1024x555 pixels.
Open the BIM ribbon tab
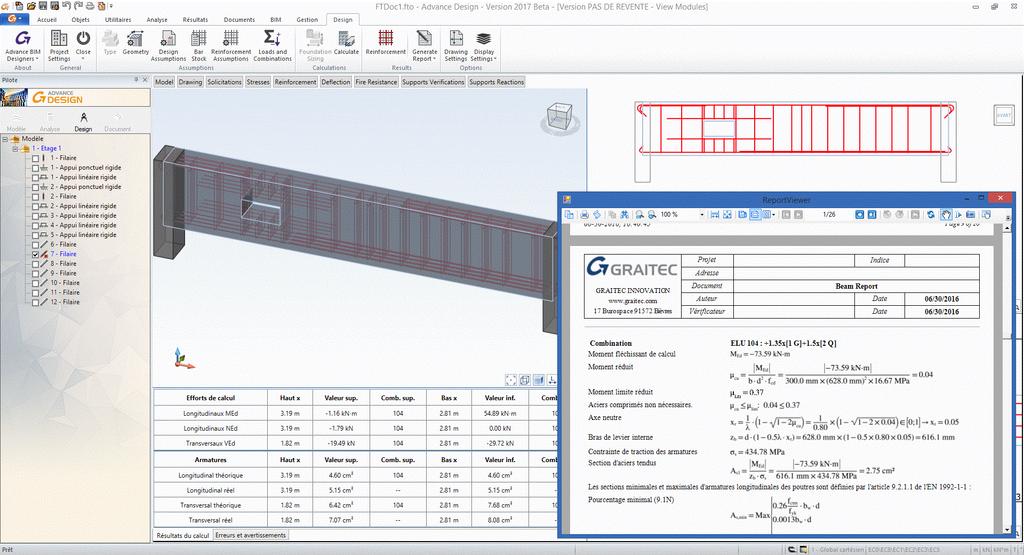pyautogui.click(x=276, y=20)
